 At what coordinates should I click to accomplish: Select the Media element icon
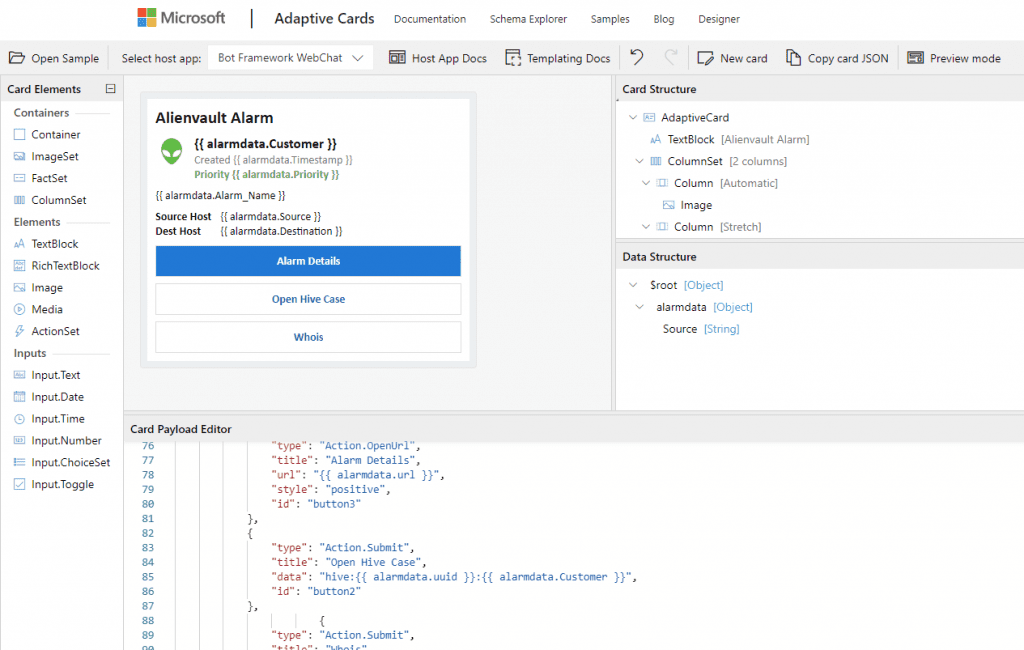click(20, 309)
